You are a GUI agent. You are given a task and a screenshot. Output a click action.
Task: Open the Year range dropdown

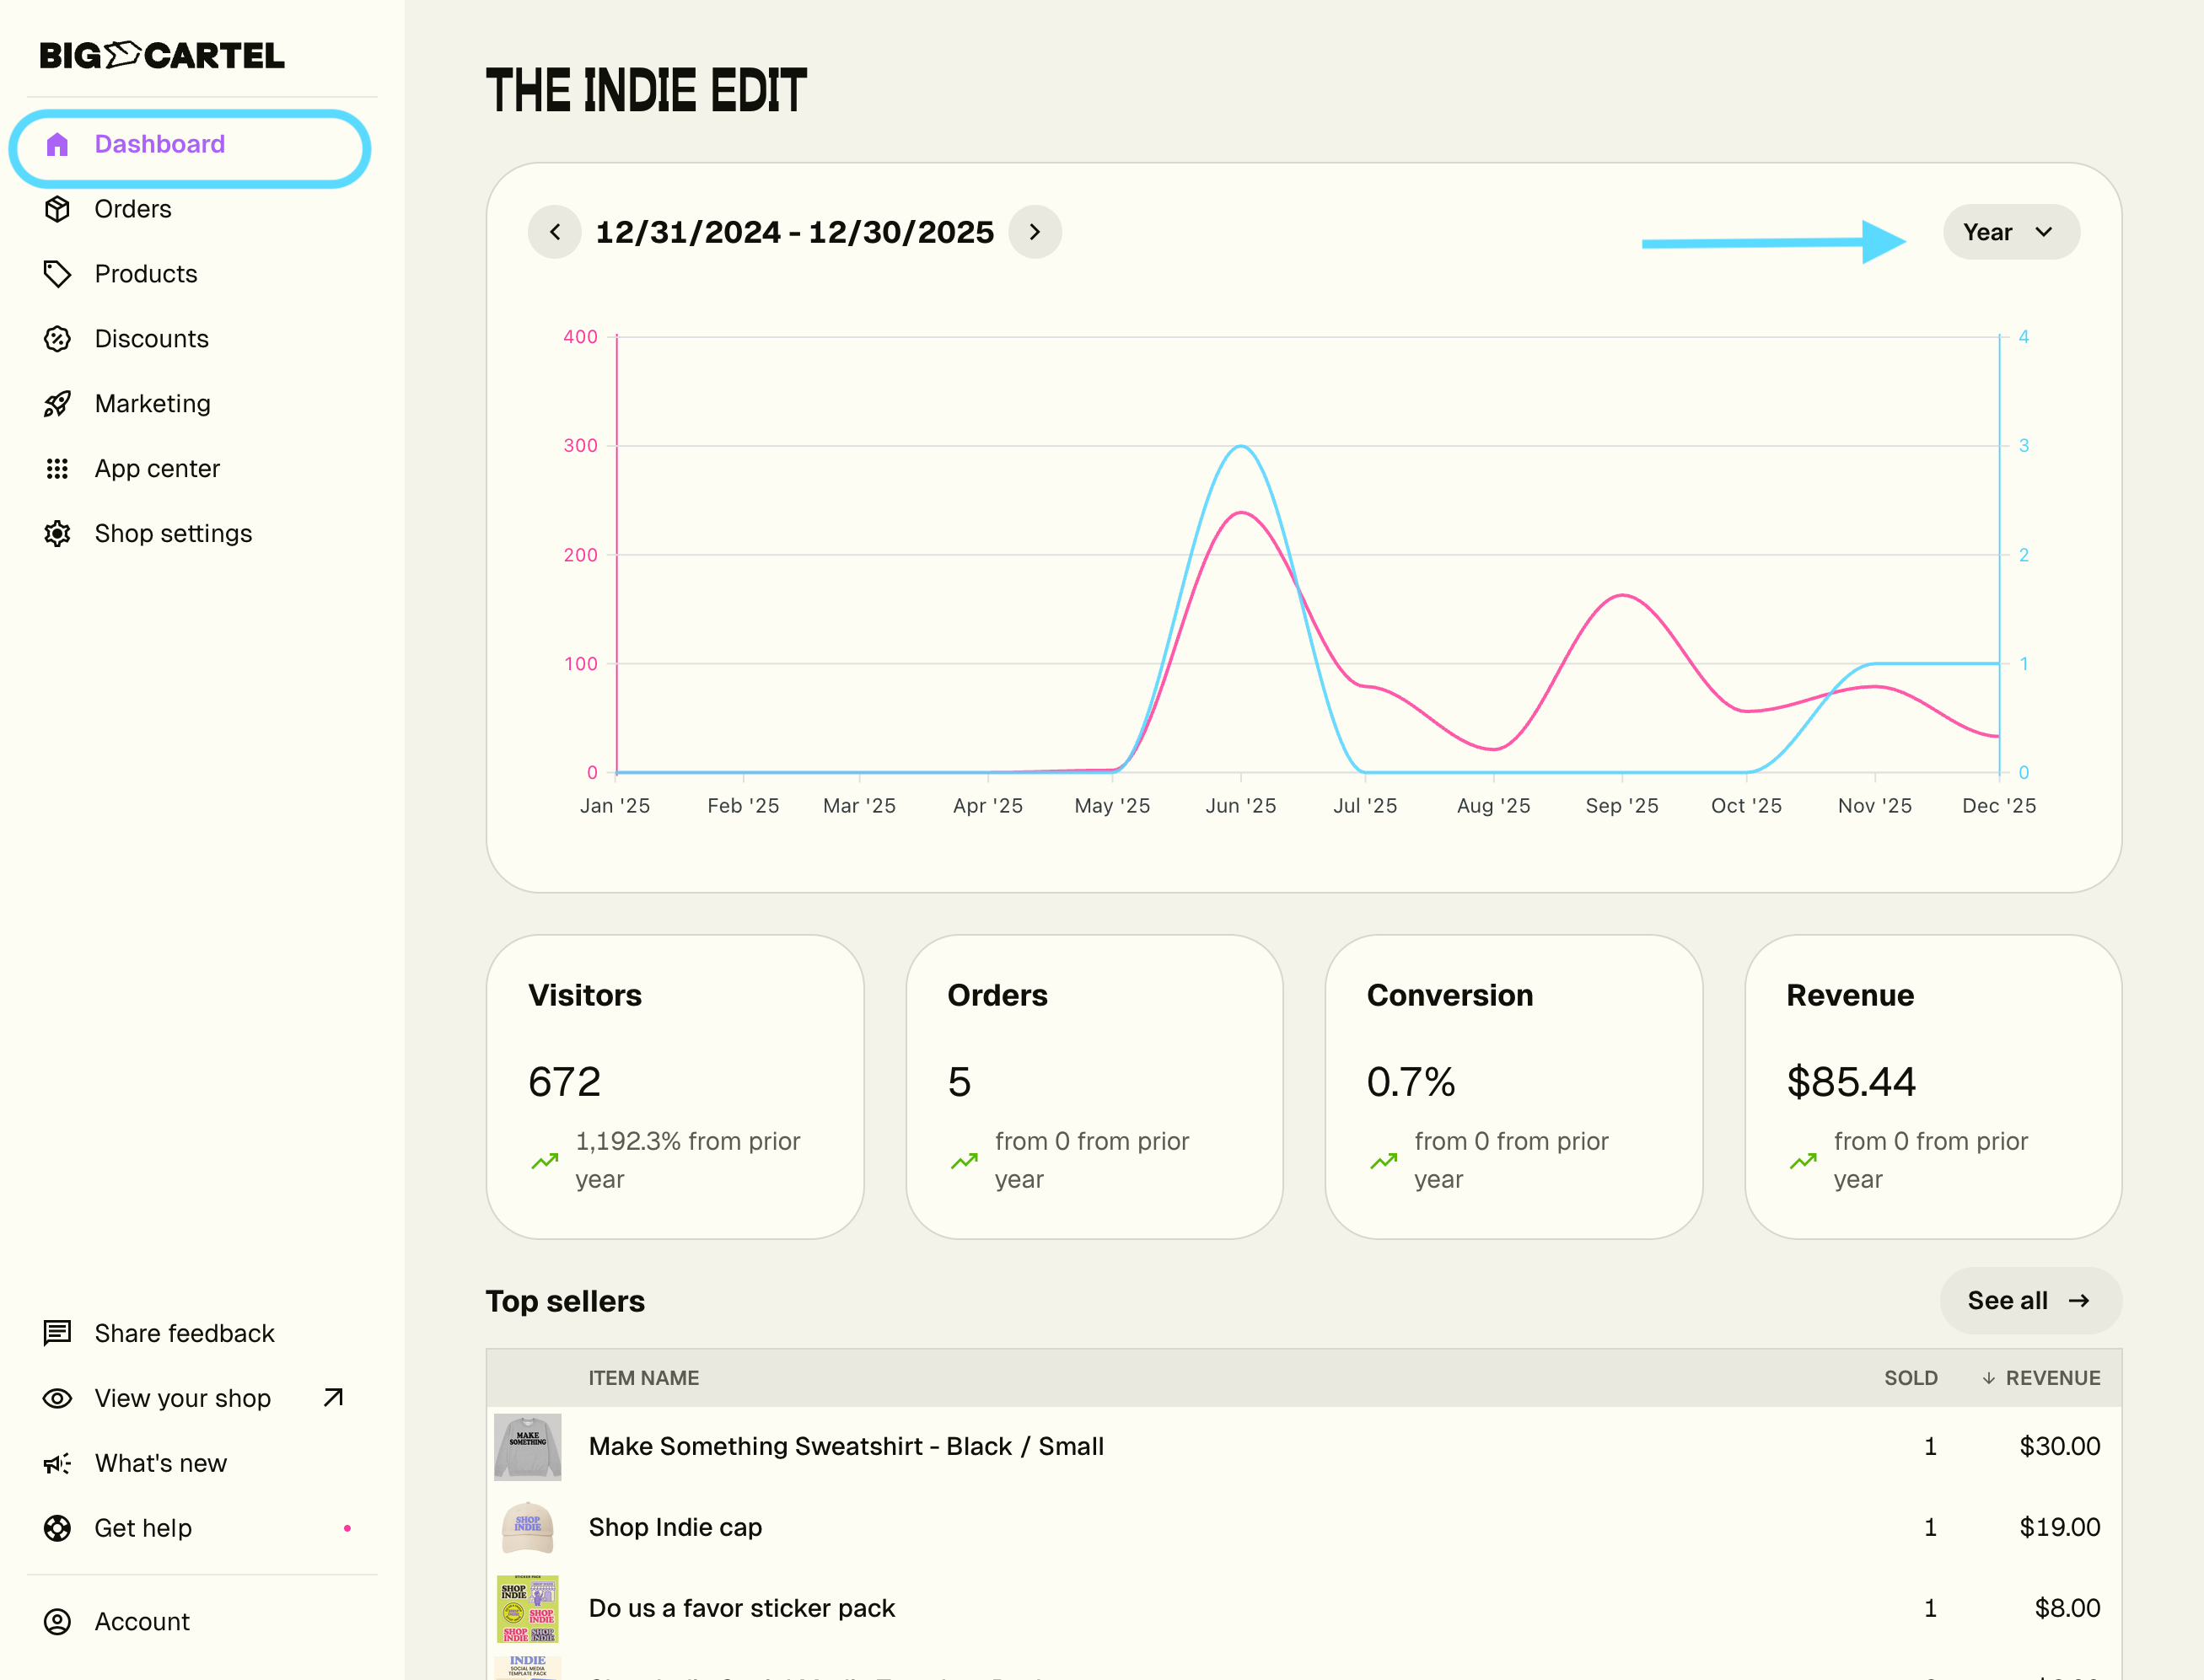point(2010,232)
